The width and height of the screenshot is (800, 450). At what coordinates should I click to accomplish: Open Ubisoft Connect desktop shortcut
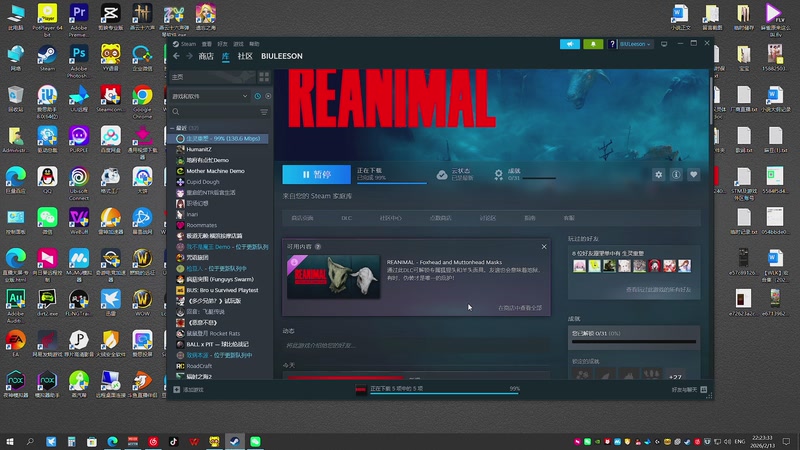pyautogui.click(x=79, y=184)
